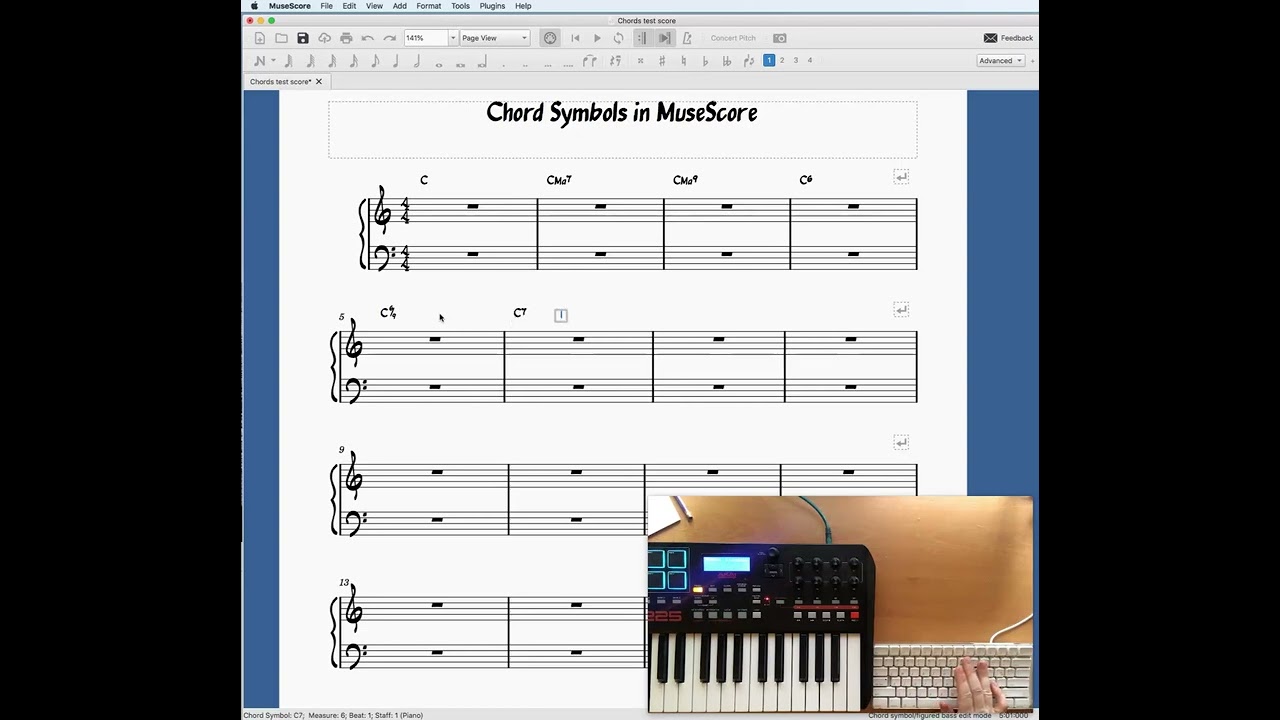
Task: Toggle Concert Pitch
Action: pos(733,38)
